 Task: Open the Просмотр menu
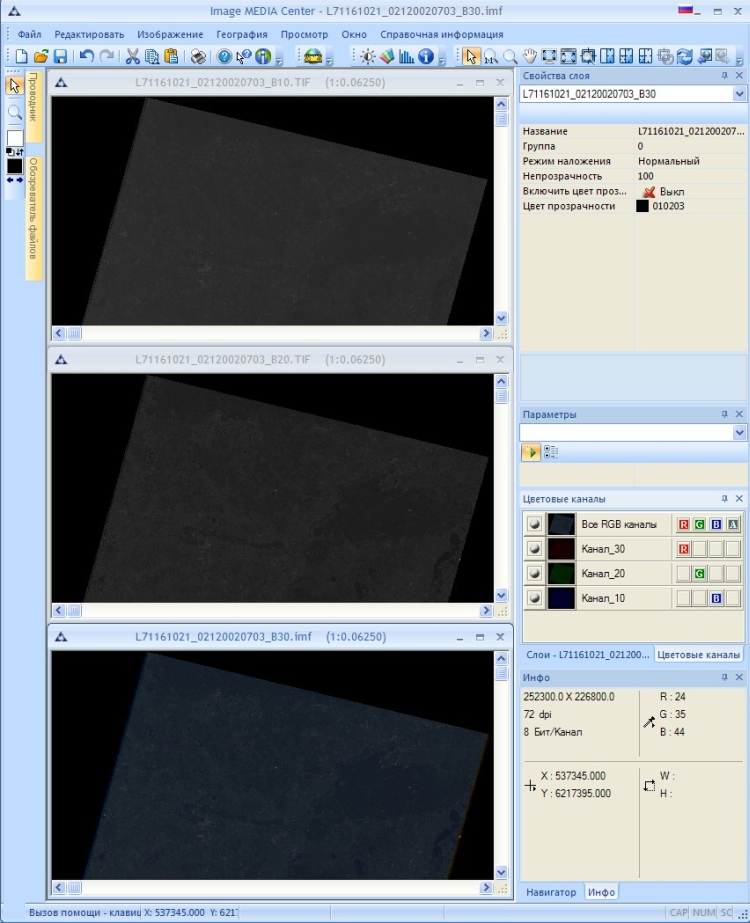point(304,34)
